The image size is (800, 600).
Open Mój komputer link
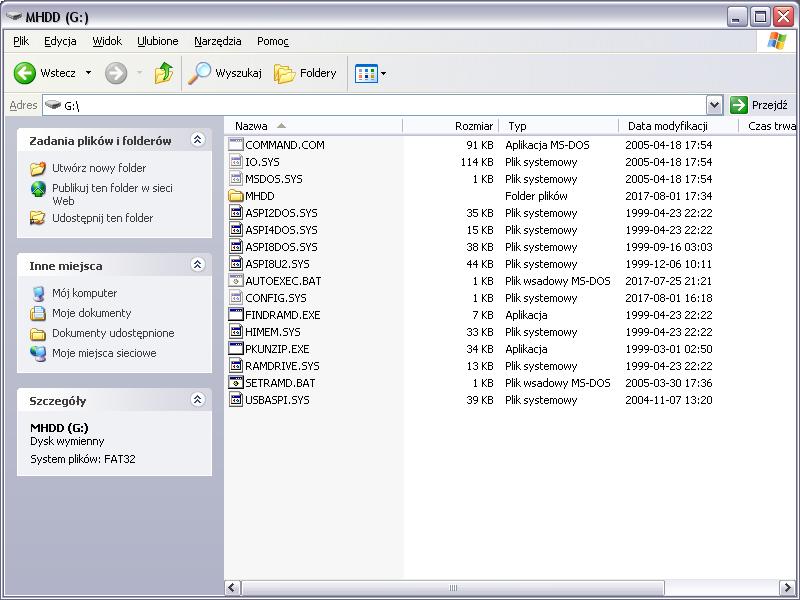pyautogui.click(x=84, y=293)
